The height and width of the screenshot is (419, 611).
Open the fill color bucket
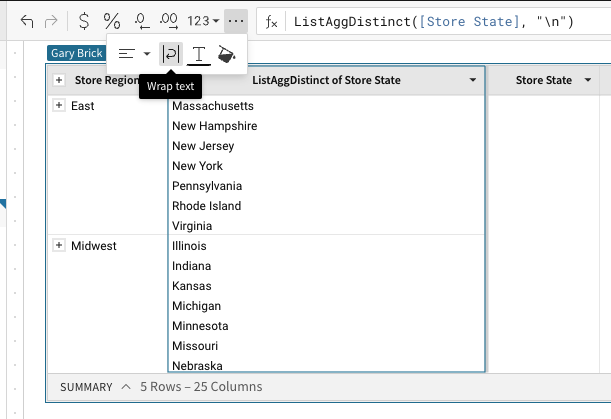tap(226, 54)
